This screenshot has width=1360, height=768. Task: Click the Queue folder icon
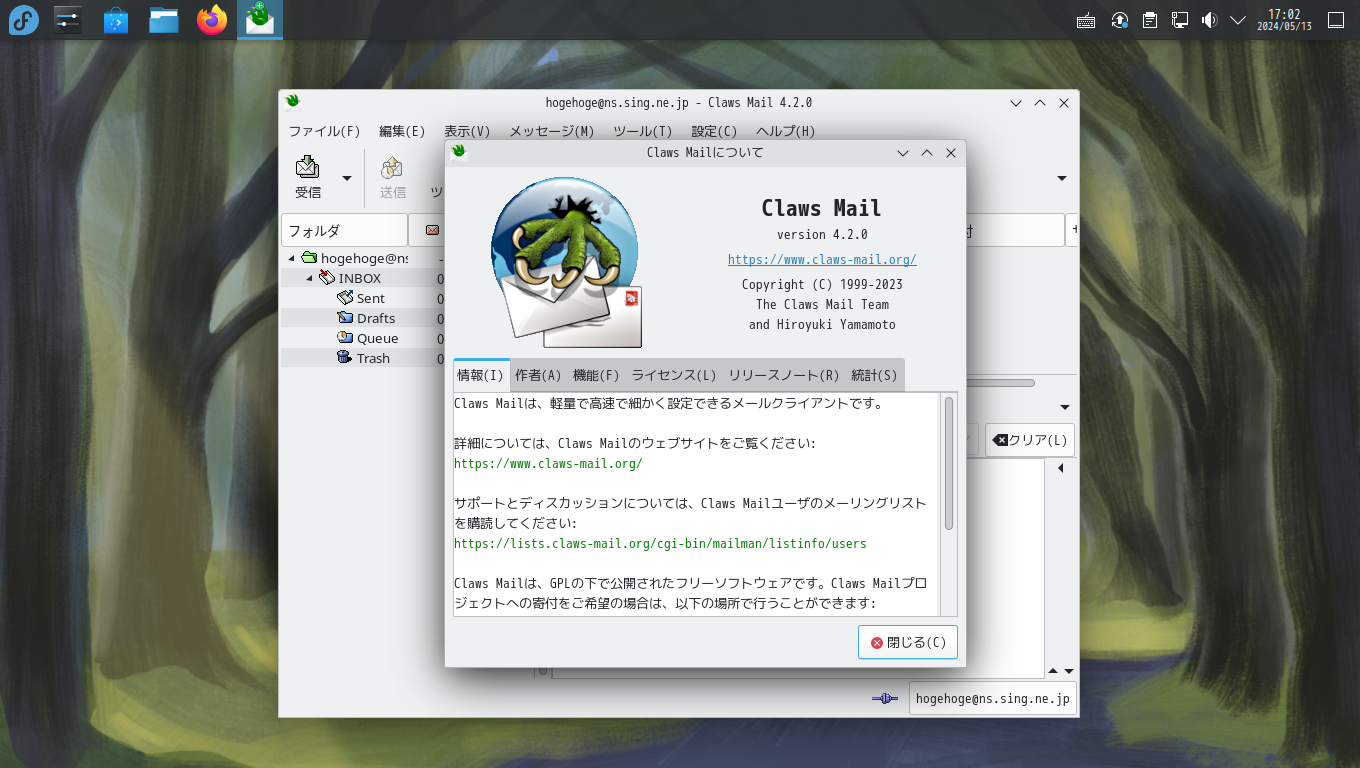(345, 338)
